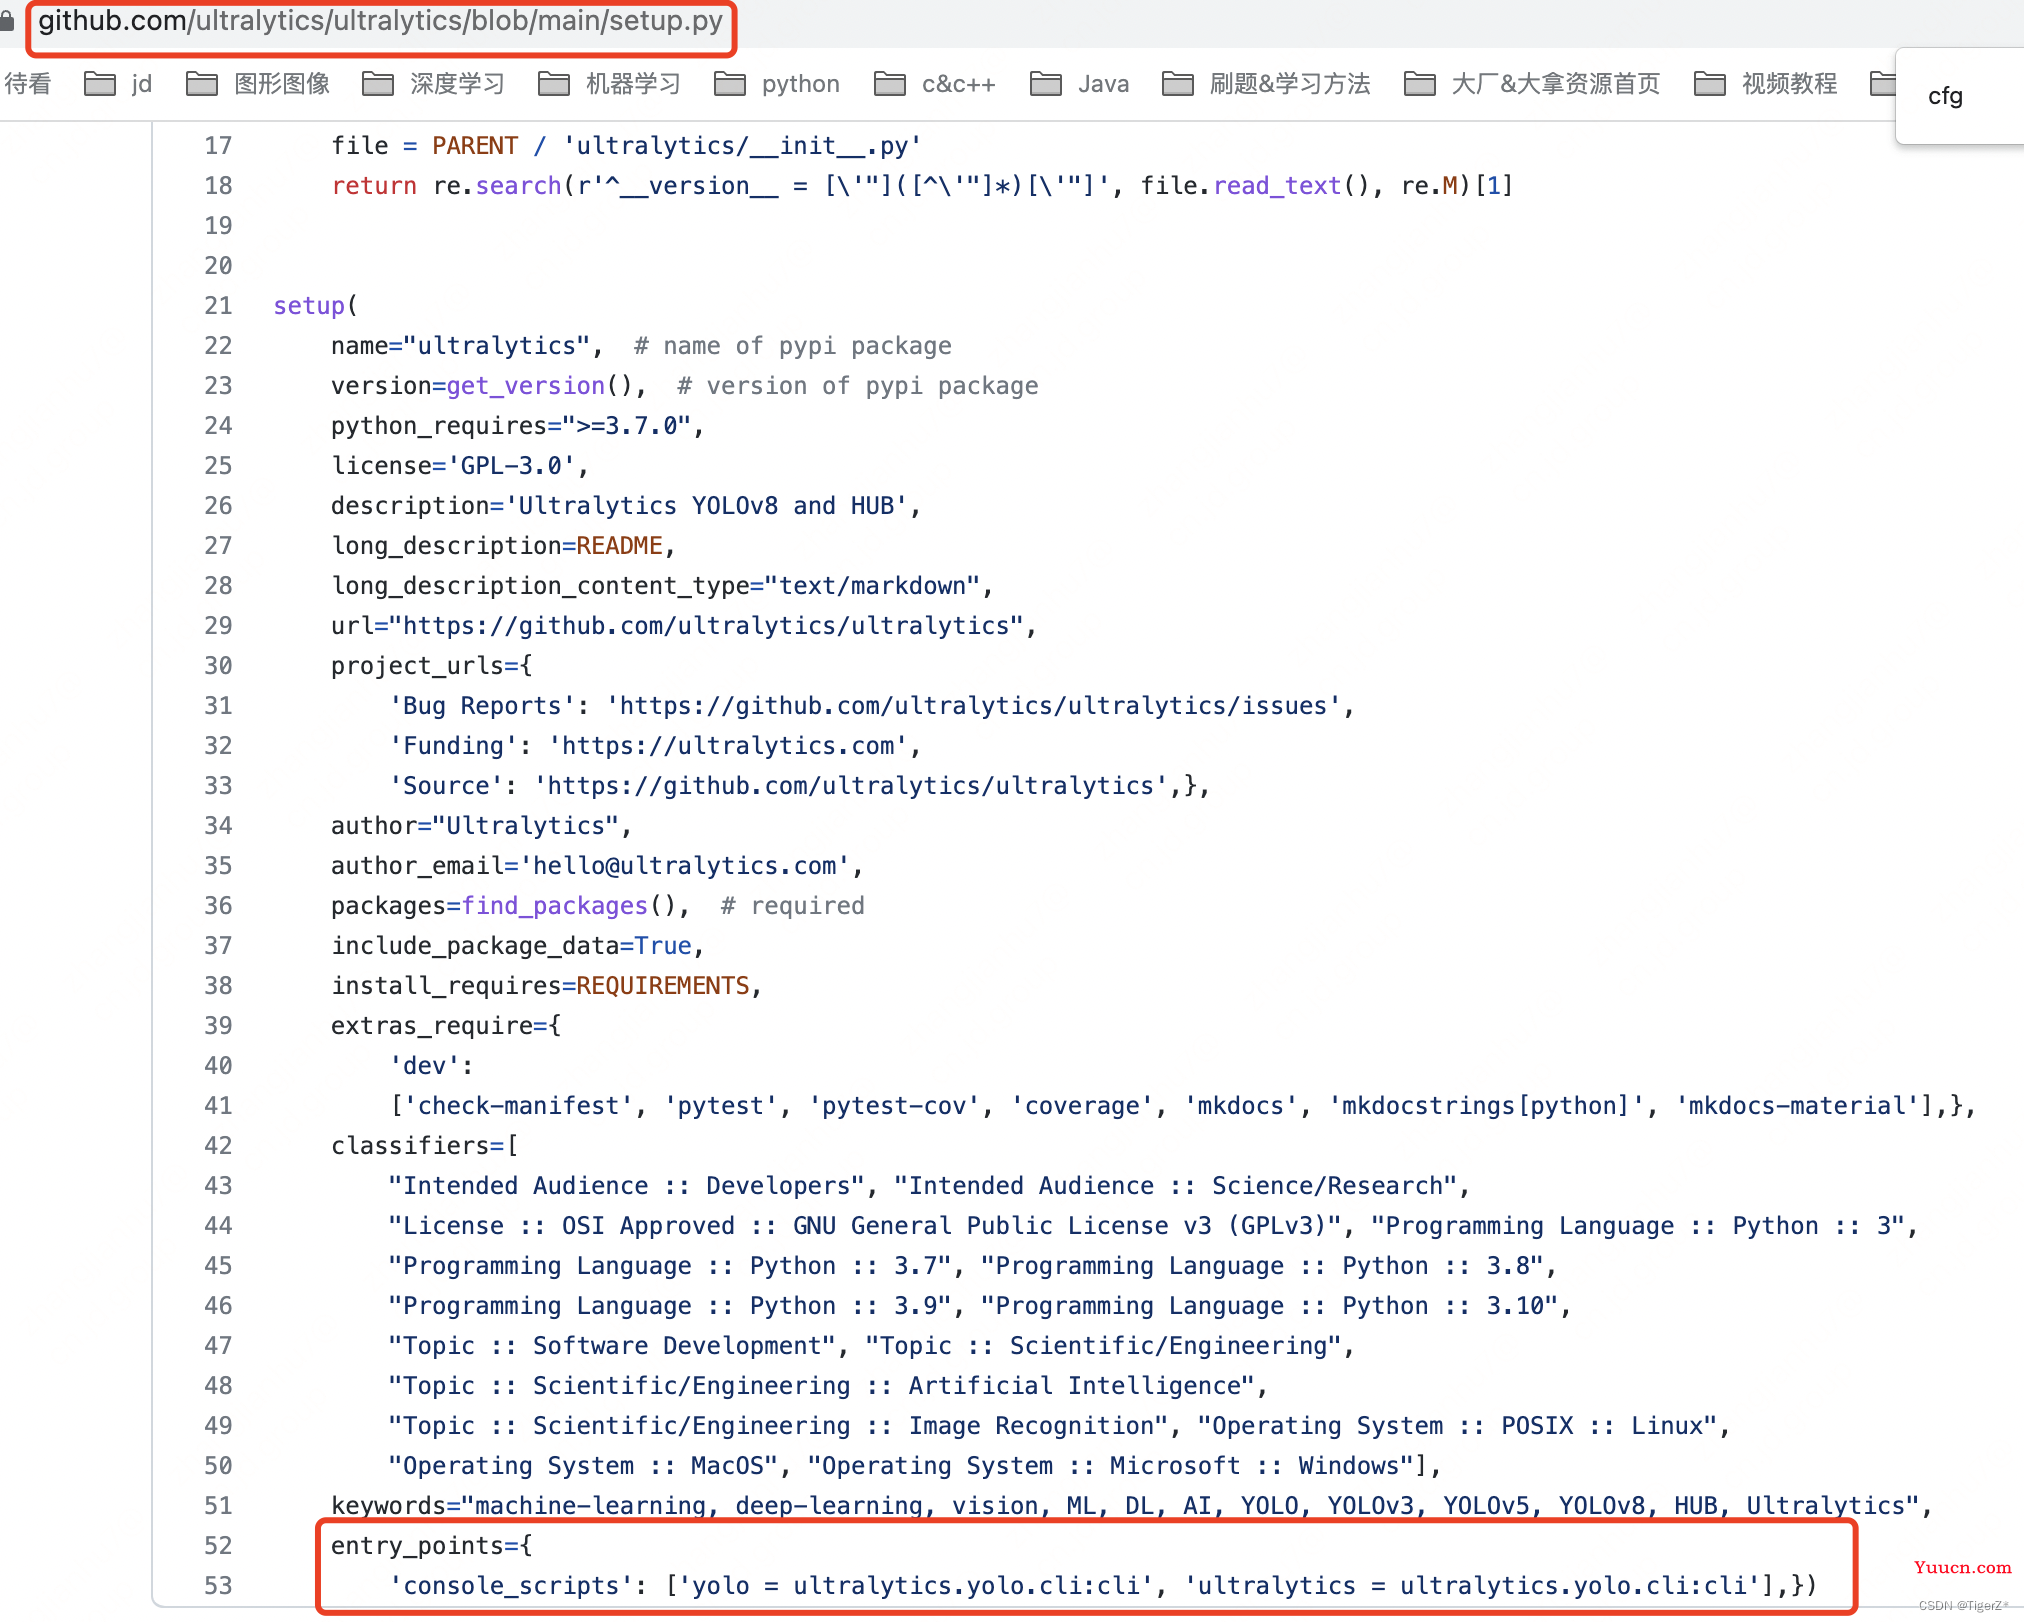Click the 'dev': key on line 40
The image size is (2024, 1622).
(x=431, y=1066)
